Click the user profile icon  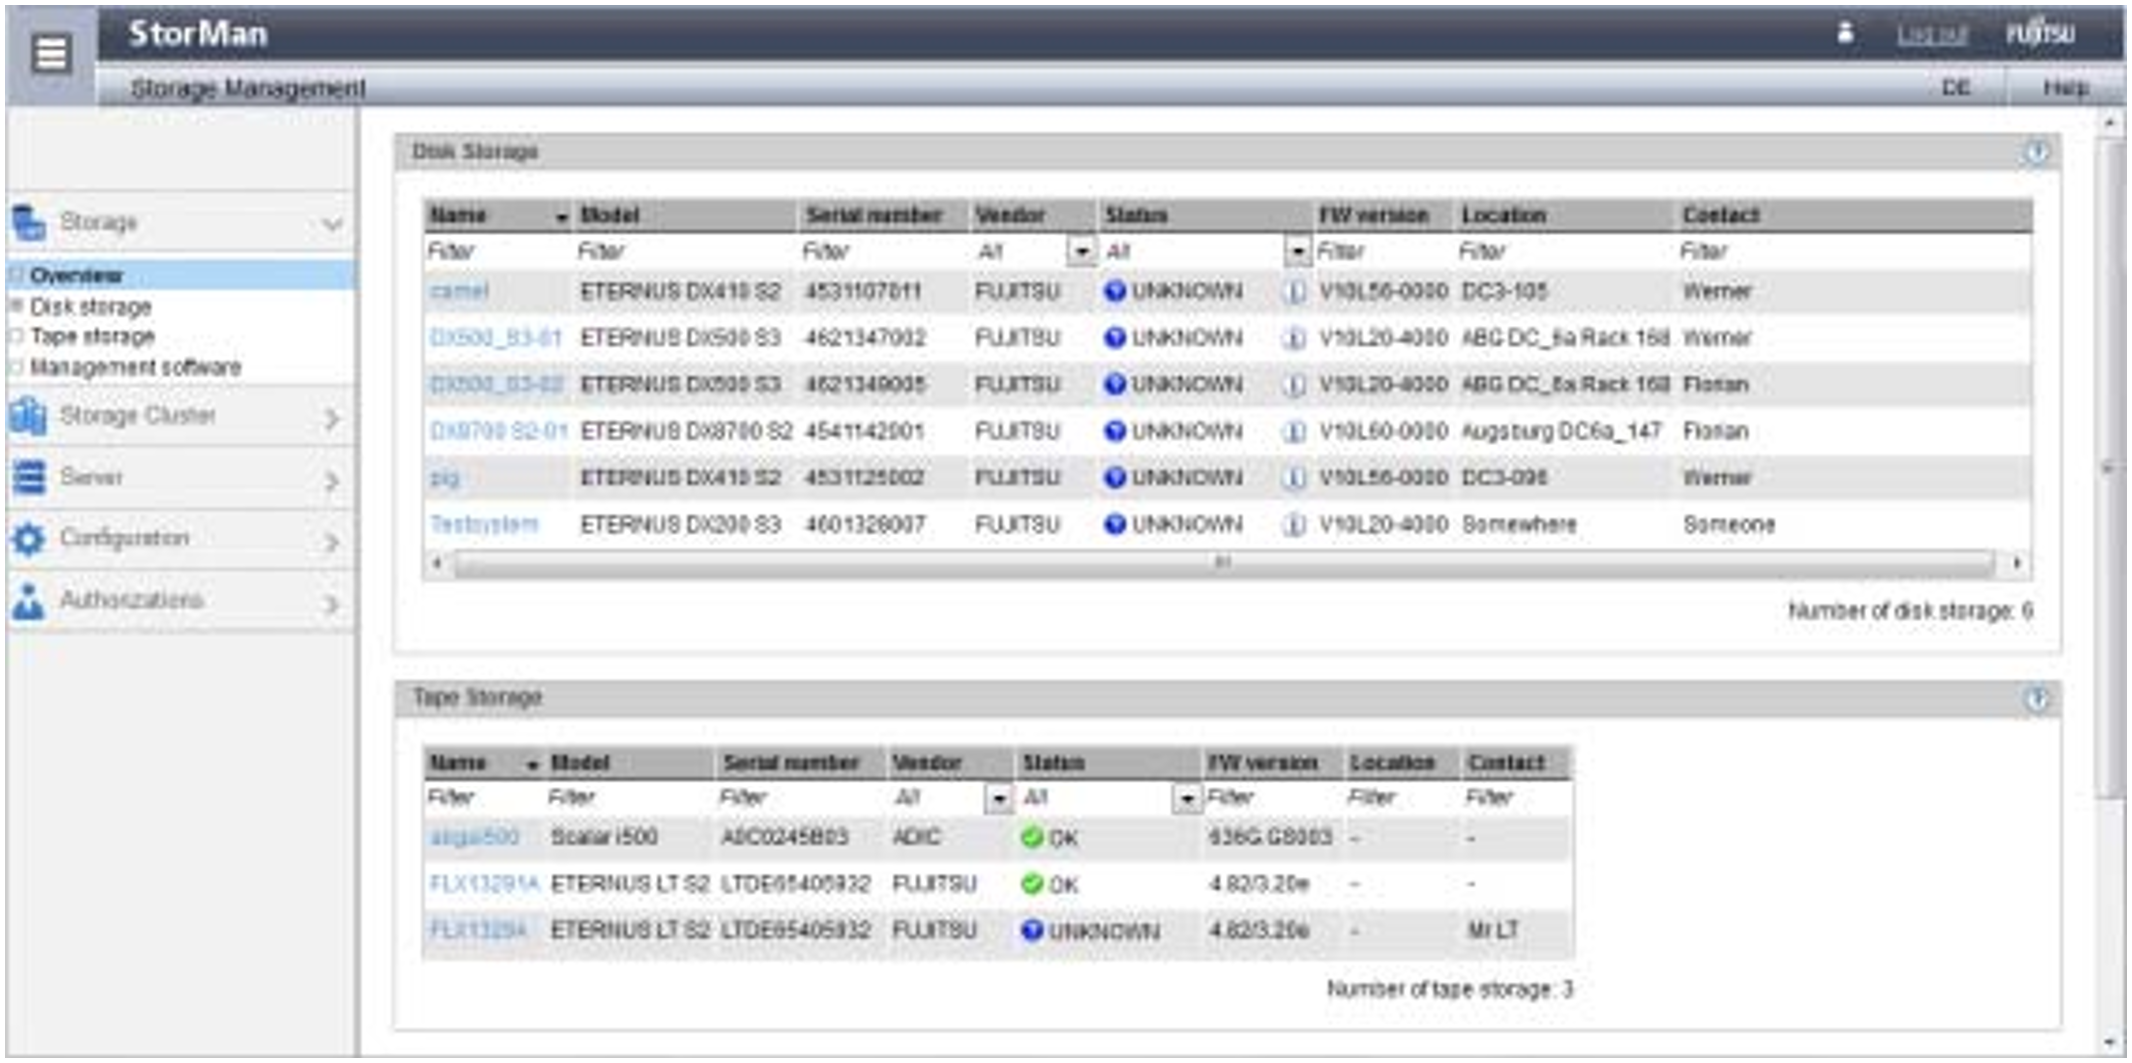click(1845, 33)
